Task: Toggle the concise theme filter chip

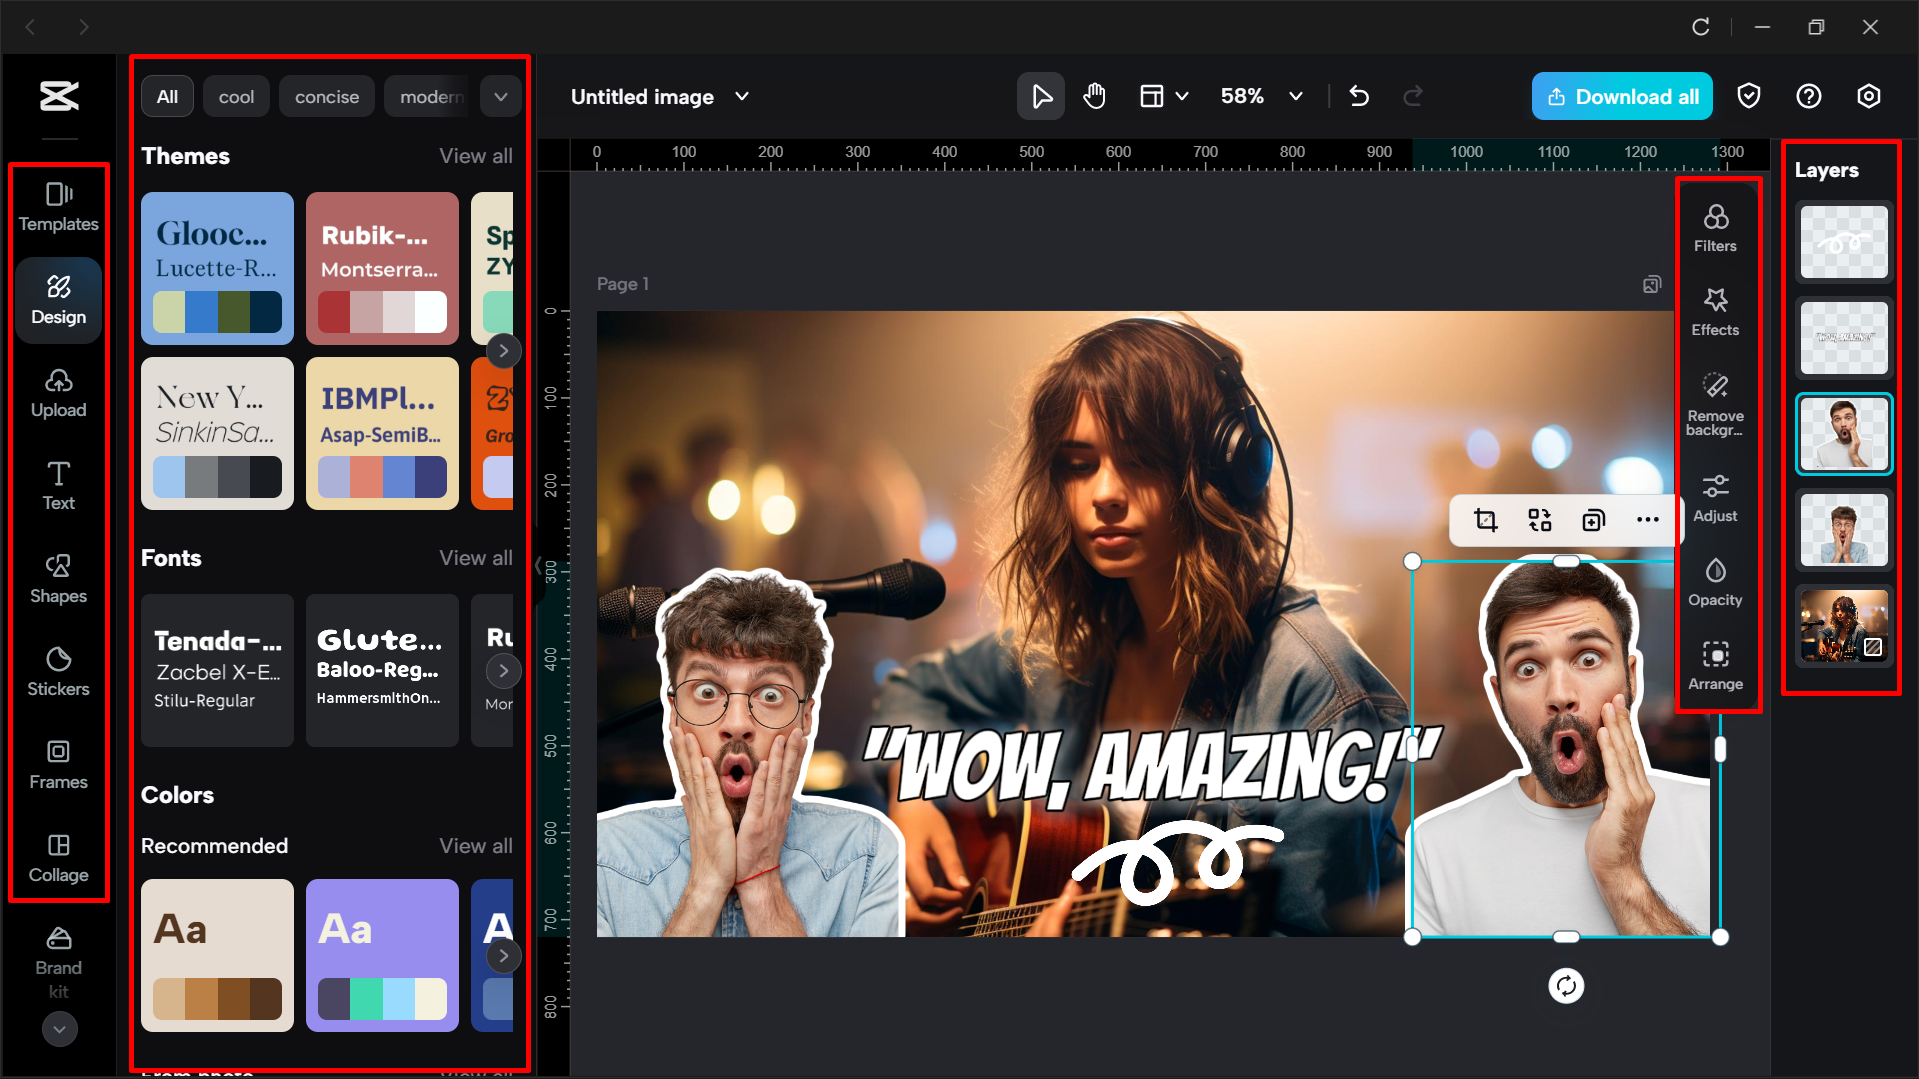Action: (x=326, y=96)
